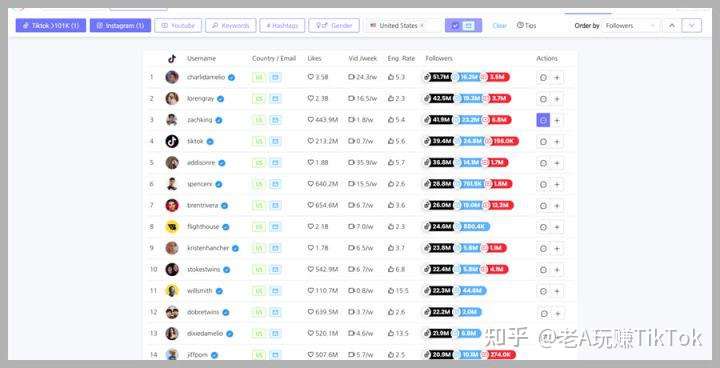Open jiffpom username link
The image size is (720, 368).
tap(198, 355)
